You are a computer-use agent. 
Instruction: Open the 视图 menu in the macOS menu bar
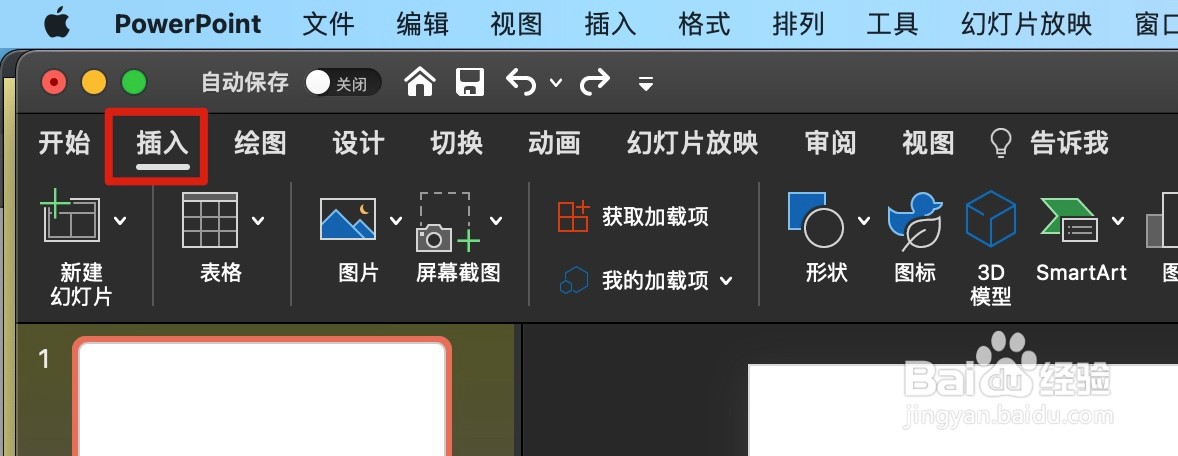[x=516, y=24]
